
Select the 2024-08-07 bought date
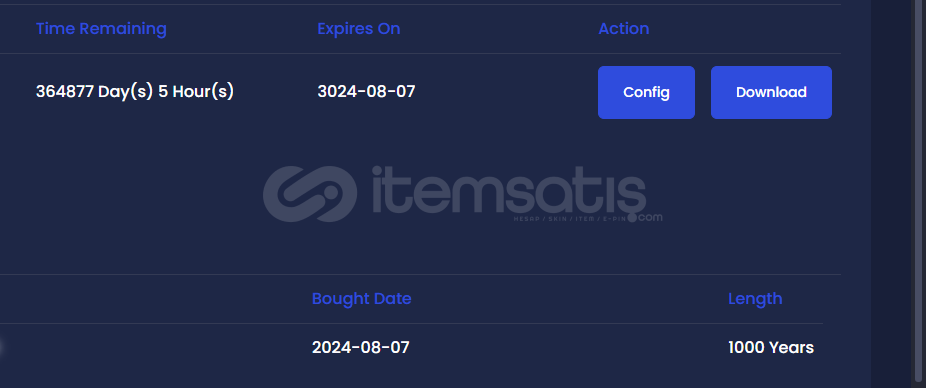click(x=360, y=347)
